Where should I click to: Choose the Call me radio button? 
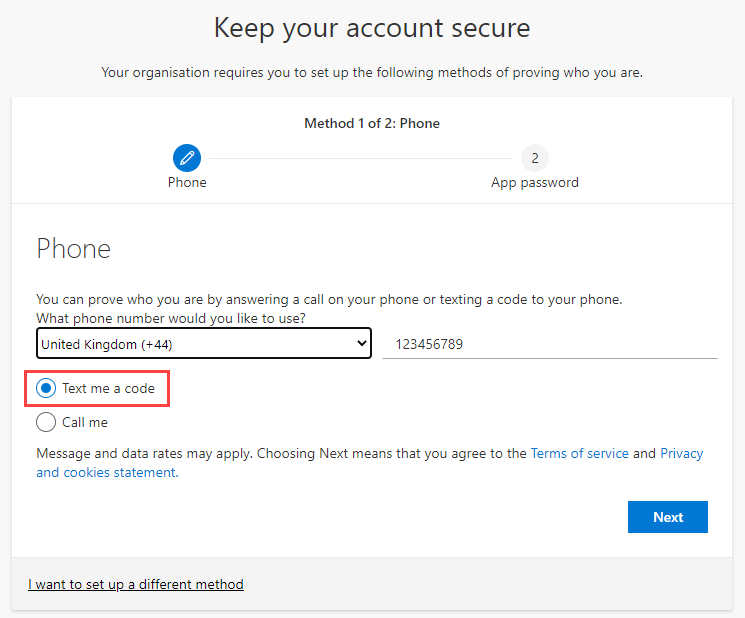[x=45, y=422]
